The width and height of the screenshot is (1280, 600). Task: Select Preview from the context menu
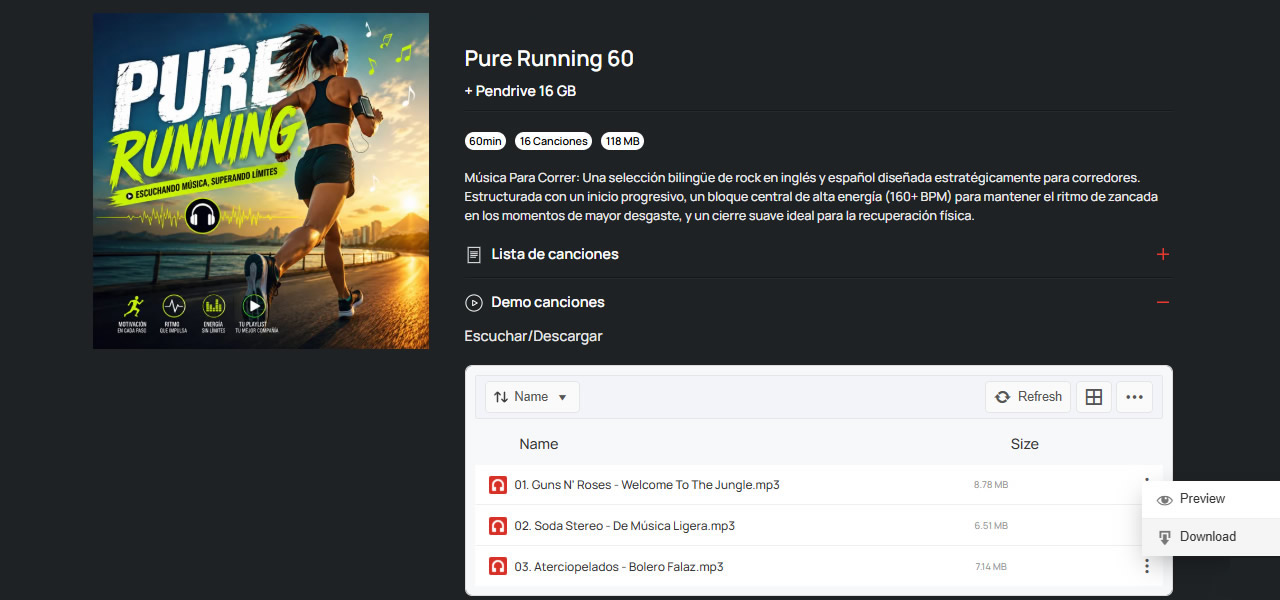1211,499
